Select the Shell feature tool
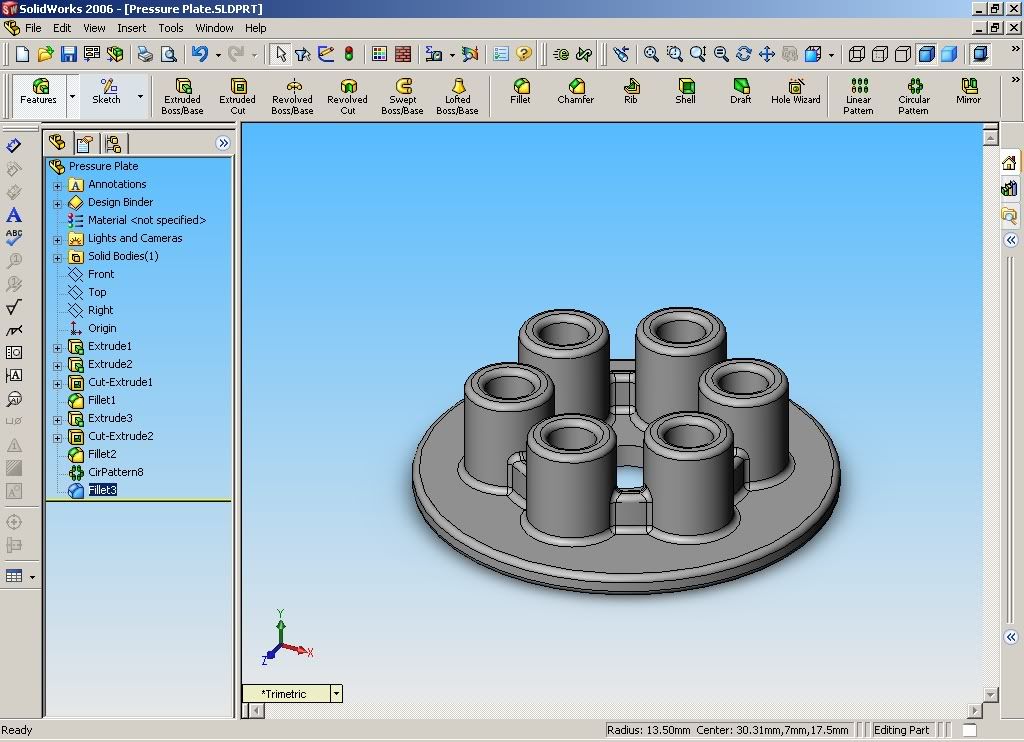The width and height of the screenshot is (1024, 742). (x=685, y=92)
